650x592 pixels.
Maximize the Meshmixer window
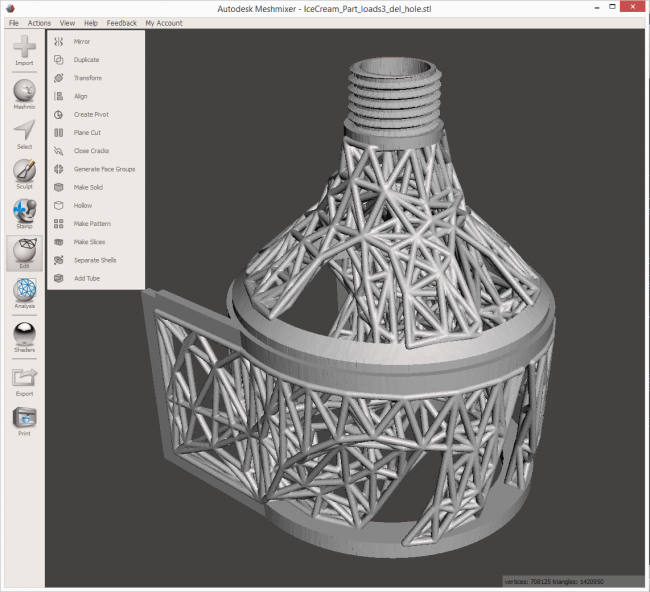click(x=612, y=7)
